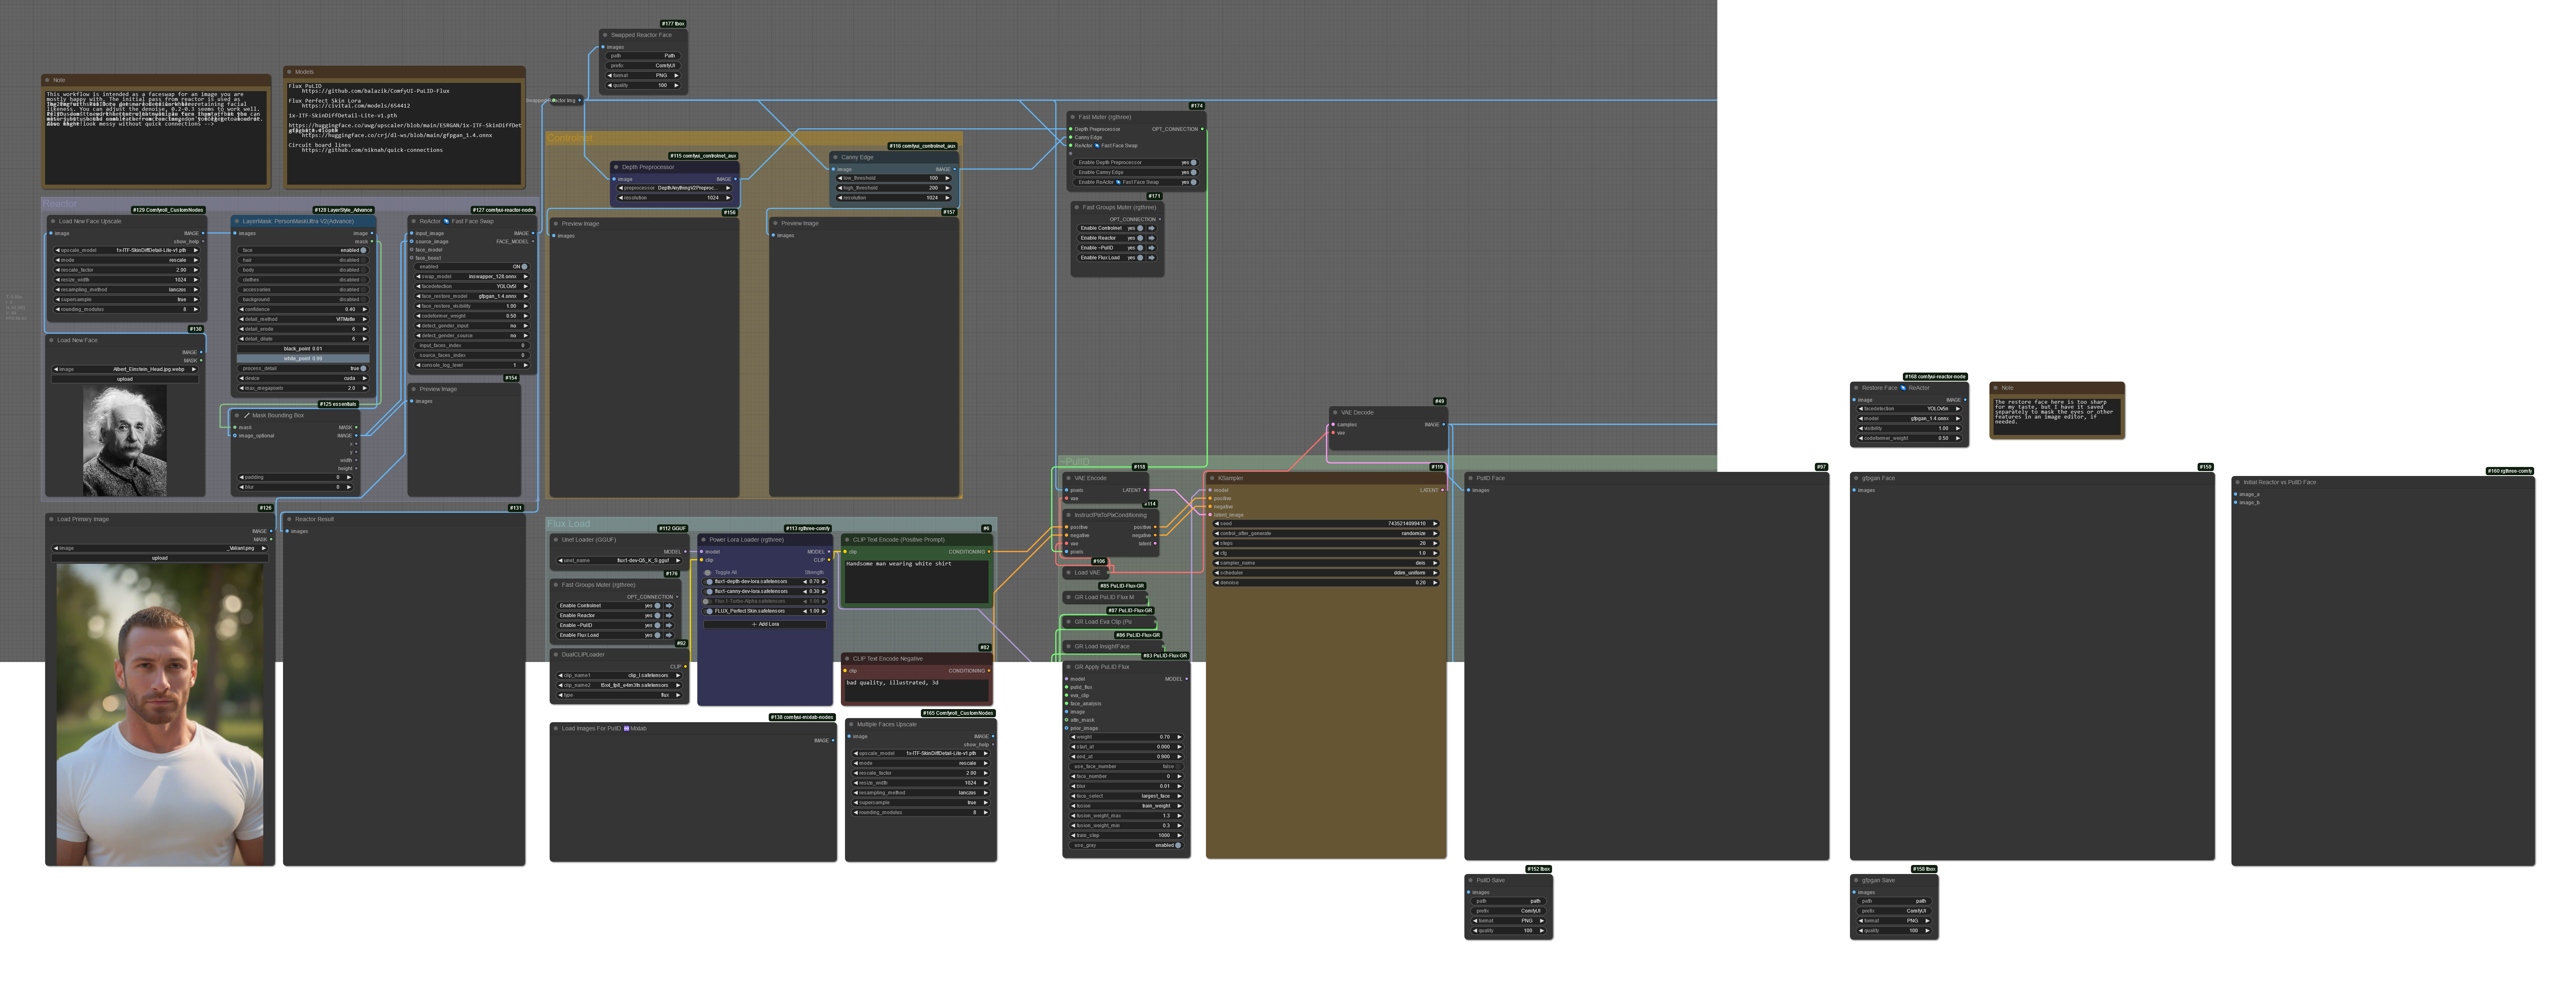Click the denoise value field in KSampler
The width and height of the screenshot is (2576, 993).
coord(1326,583)
